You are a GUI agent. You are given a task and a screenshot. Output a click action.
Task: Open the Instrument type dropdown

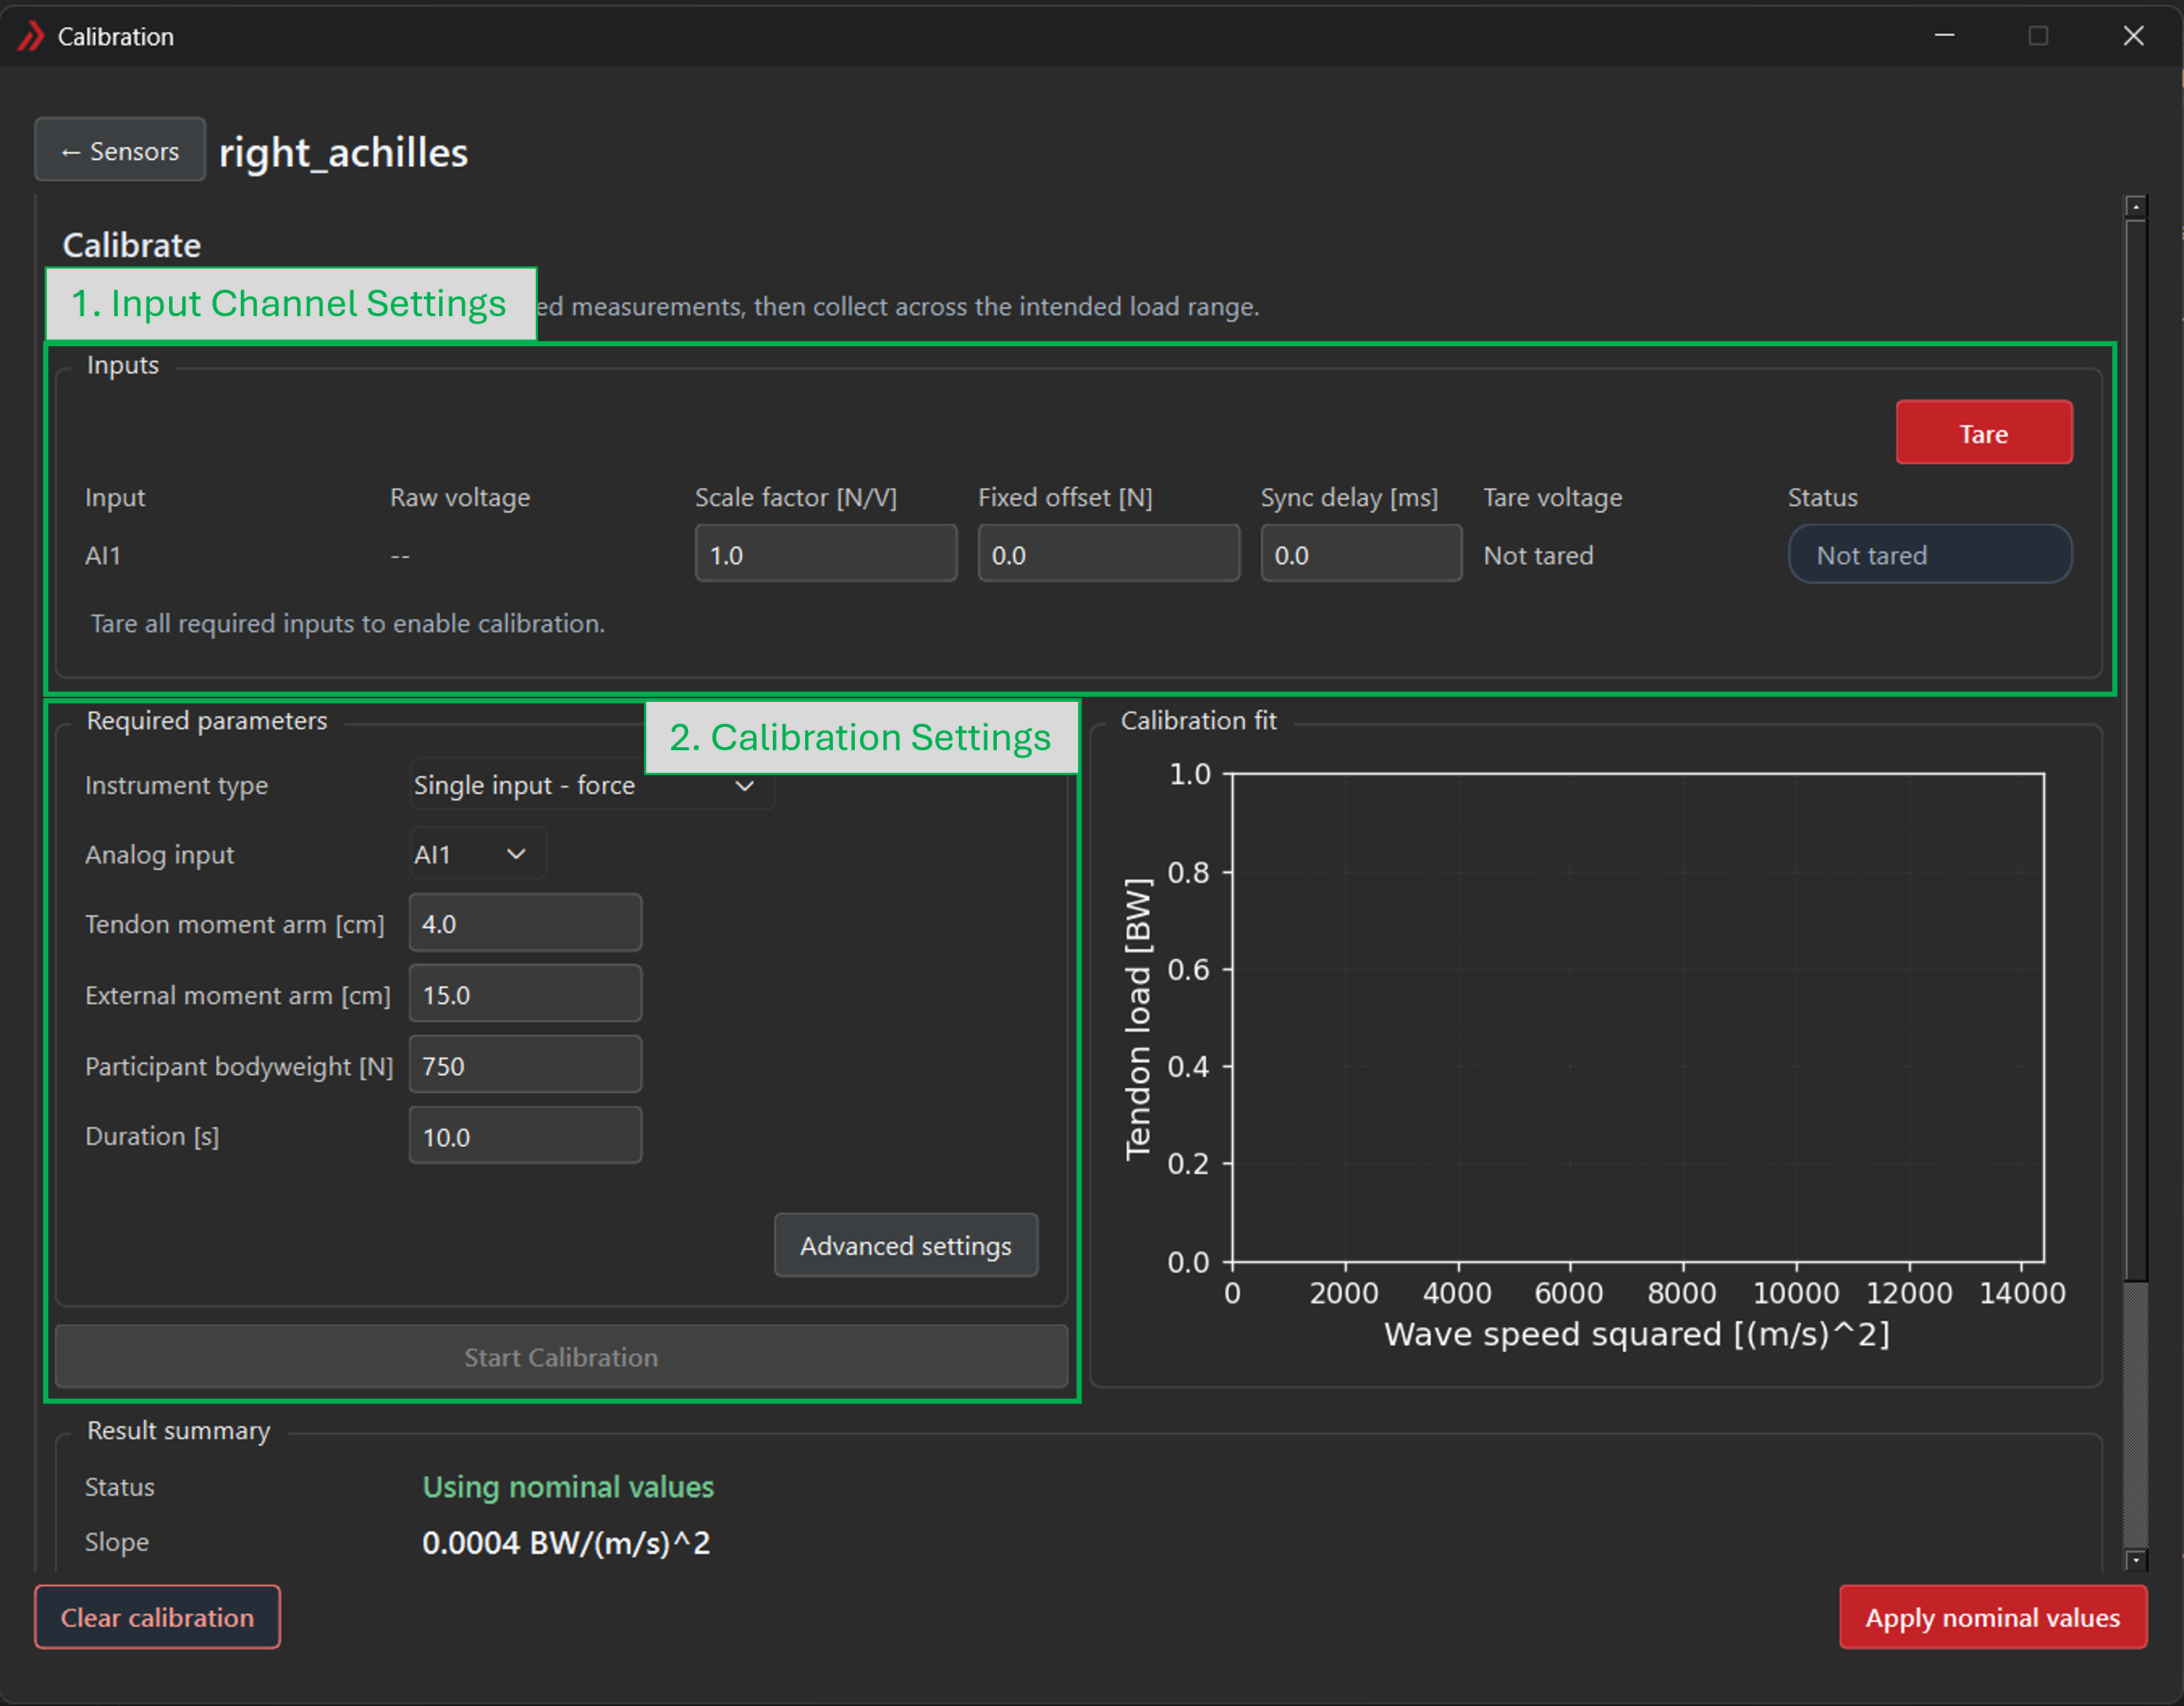tap(591, 785)
